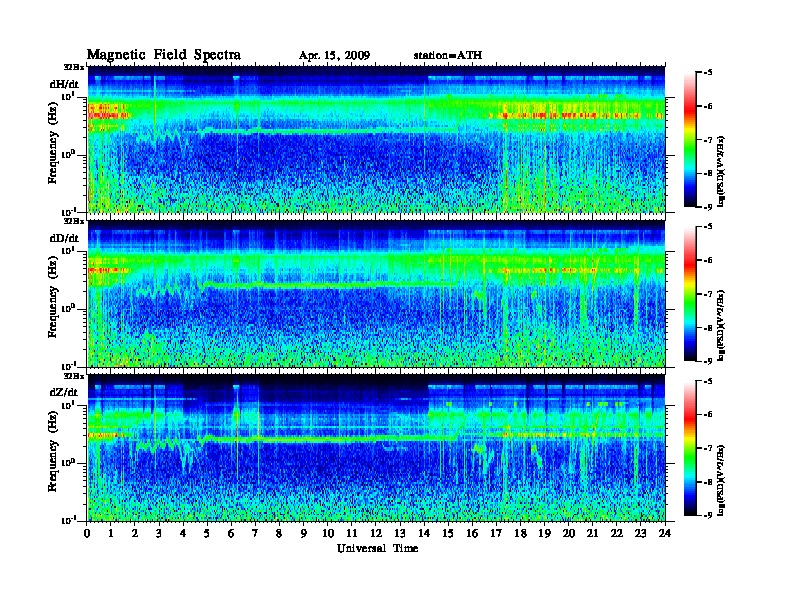Click the 10^1 frequency tick of dH/dt panel
Screen dimensions: 792x612
(68, 96)
